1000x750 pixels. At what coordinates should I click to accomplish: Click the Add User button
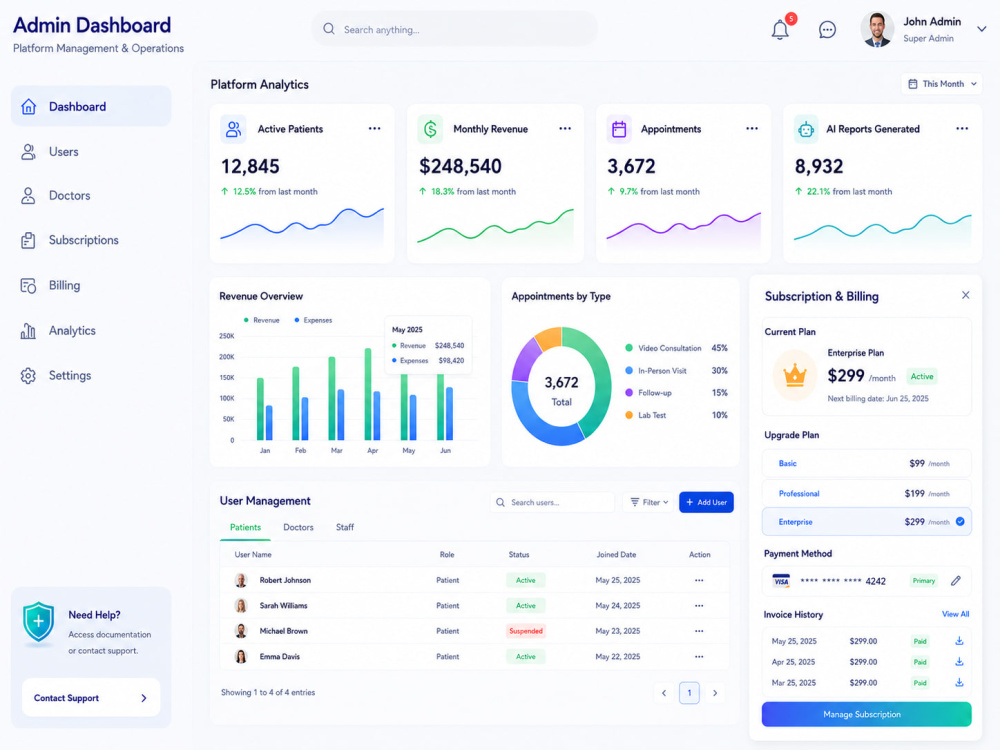pyautogui.click(x=706, y=503)
